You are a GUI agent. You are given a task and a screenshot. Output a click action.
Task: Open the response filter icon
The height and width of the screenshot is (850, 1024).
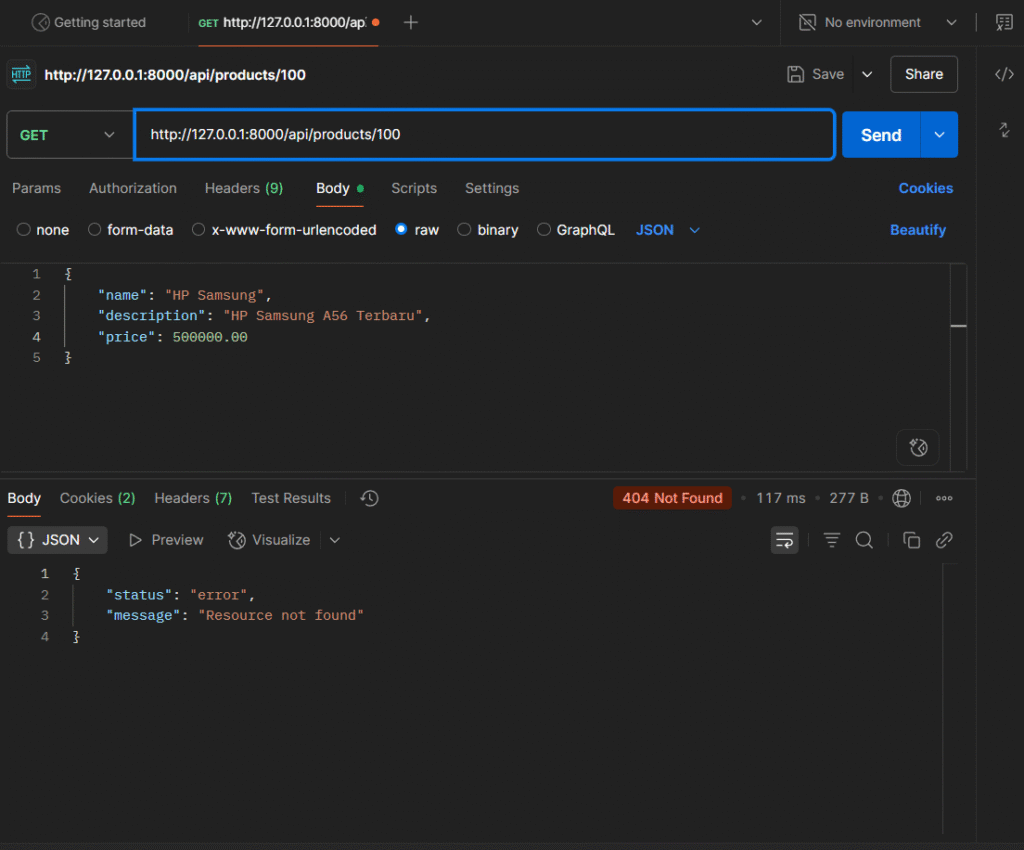pyautogui.click(x=832, y=540)
